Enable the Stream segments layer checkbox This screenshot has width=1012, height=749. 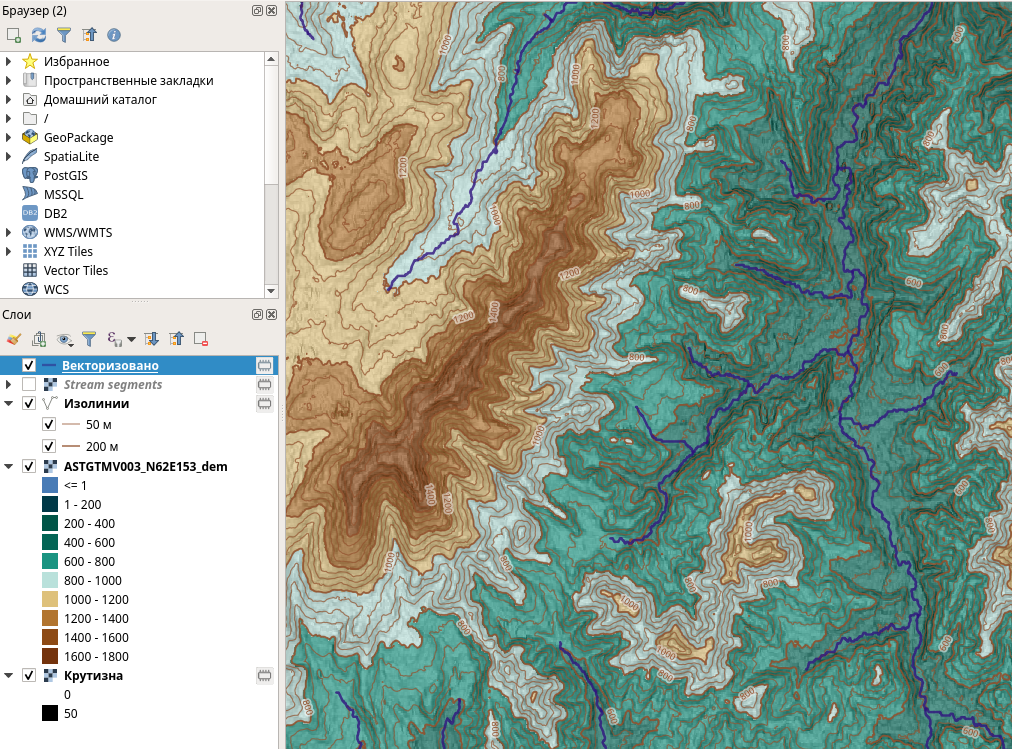point(29,385)
